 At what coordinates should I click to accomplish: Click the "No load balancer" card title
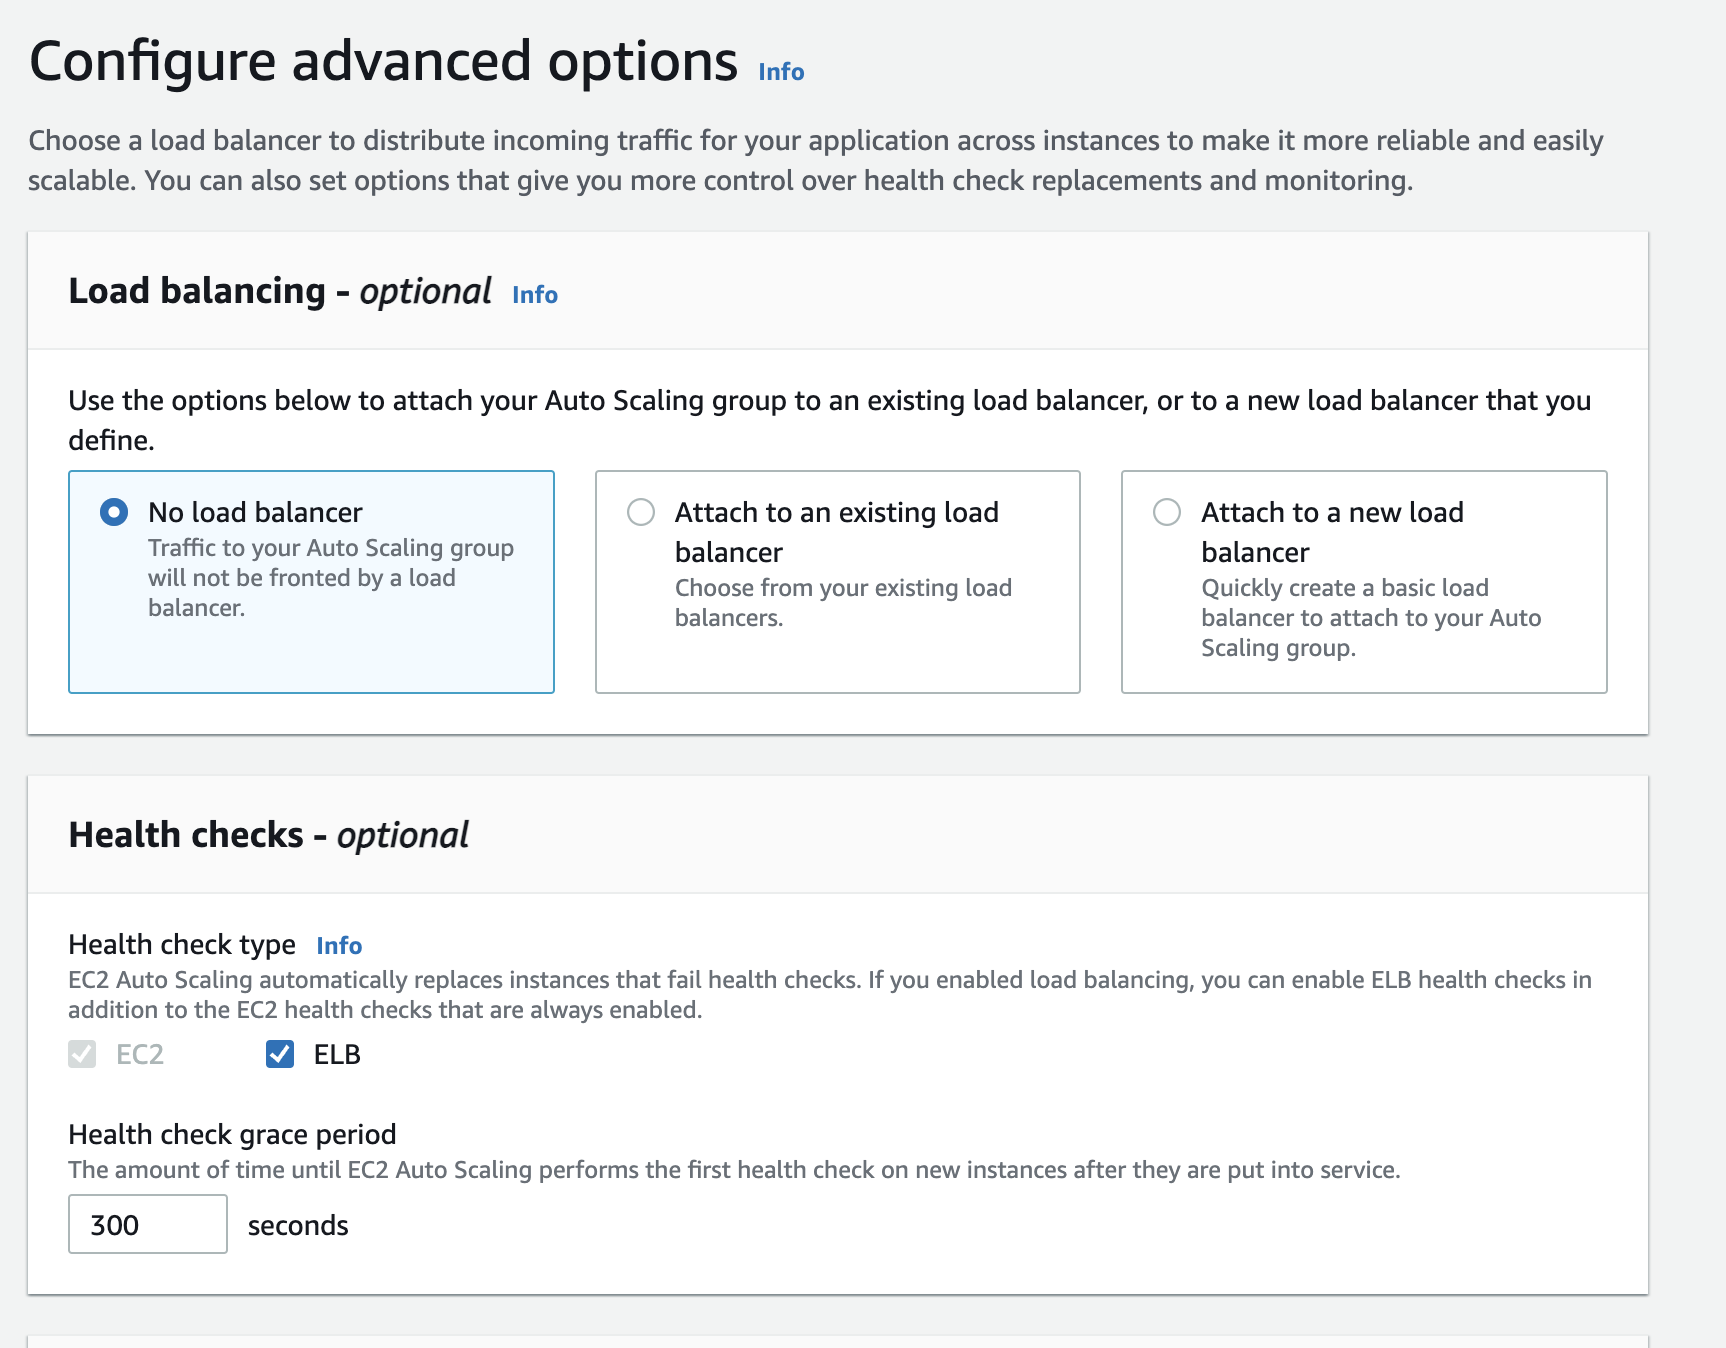(255, 513)
